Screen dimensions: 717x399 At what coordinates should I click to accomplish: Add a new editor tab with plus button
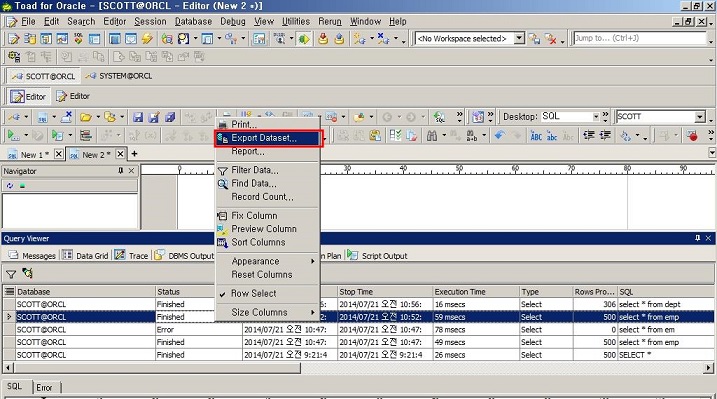[x=134, y=154]
